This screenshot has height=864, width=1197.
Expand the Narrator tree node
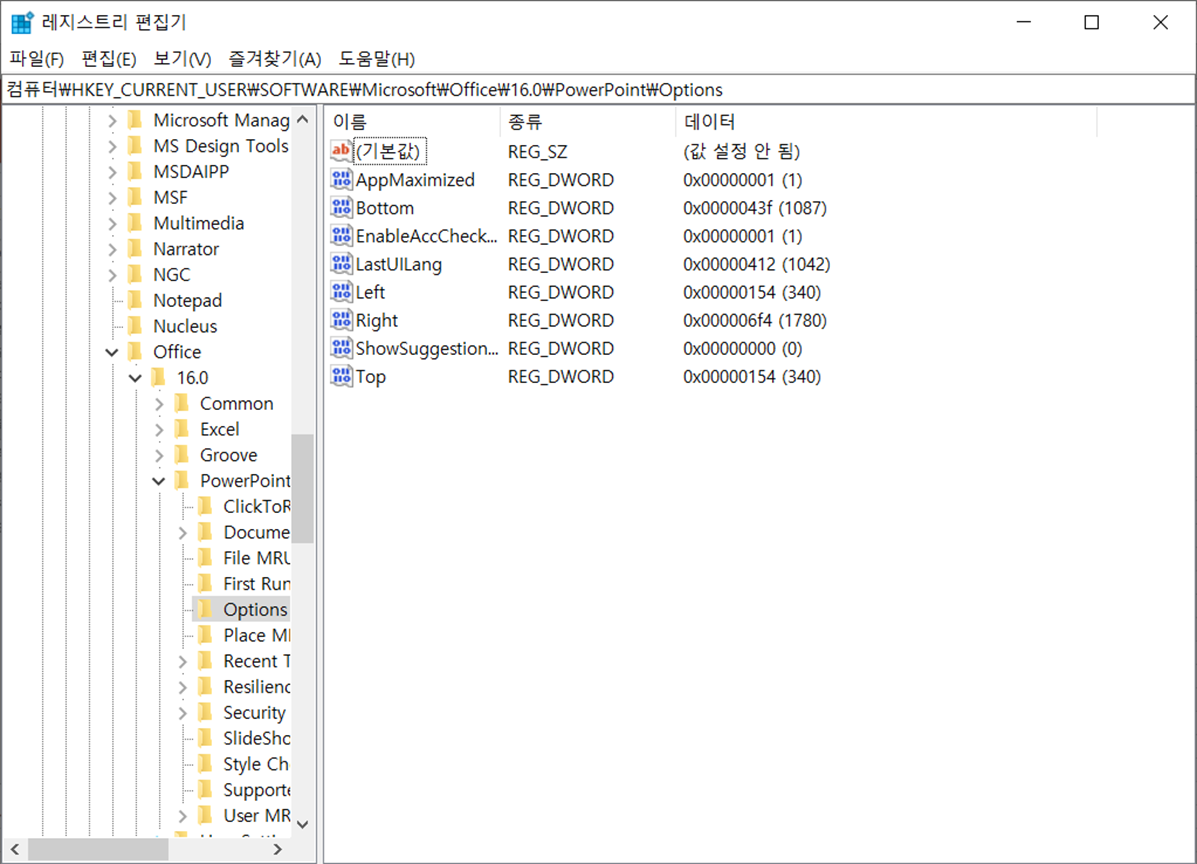point(112,249)
